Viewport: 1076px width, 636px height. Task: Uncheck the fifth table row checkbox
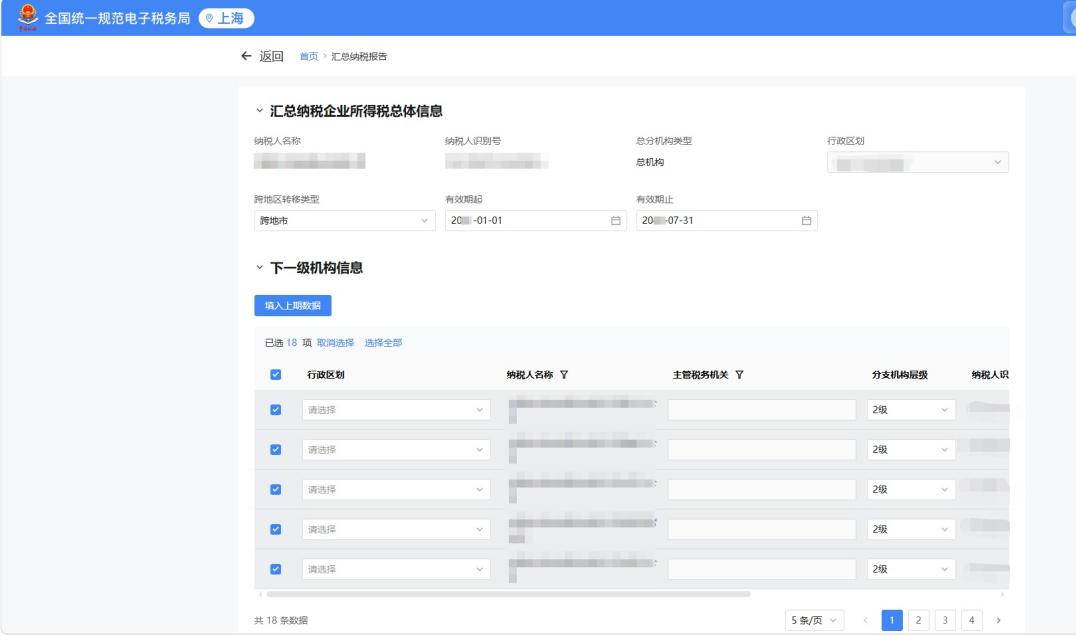276,569
